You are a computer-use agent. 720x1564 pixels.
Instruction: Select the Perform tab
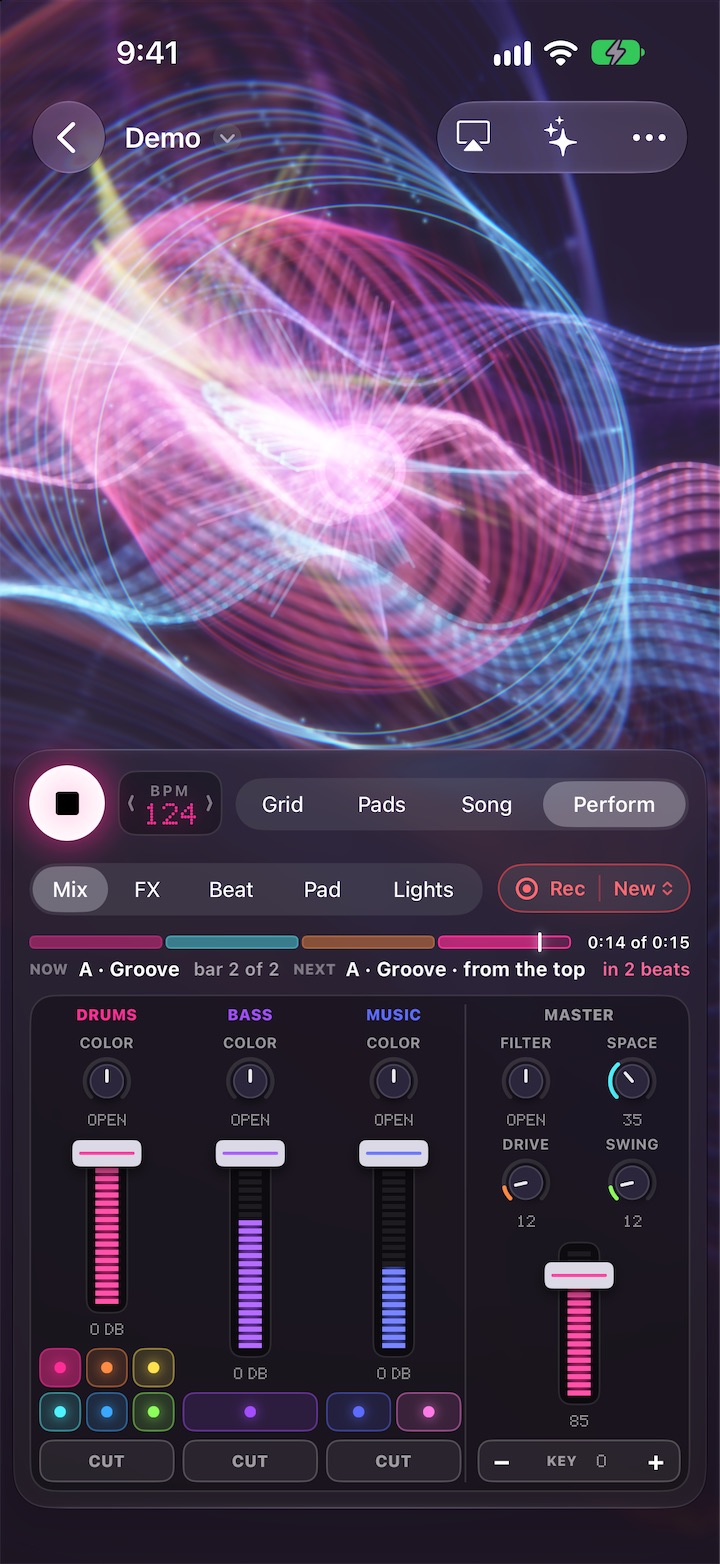click(x=614, y=805)
